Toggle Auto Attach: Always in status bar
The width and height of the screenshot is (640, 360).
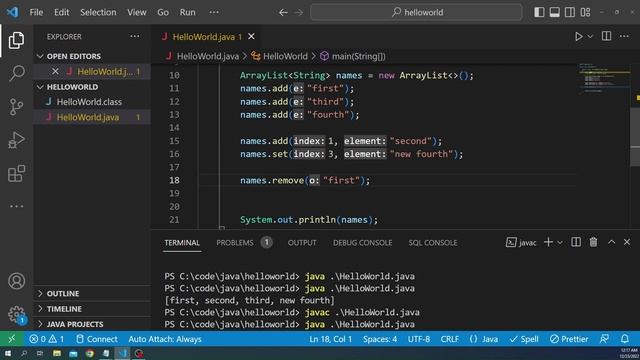click(x=165, y=339)
